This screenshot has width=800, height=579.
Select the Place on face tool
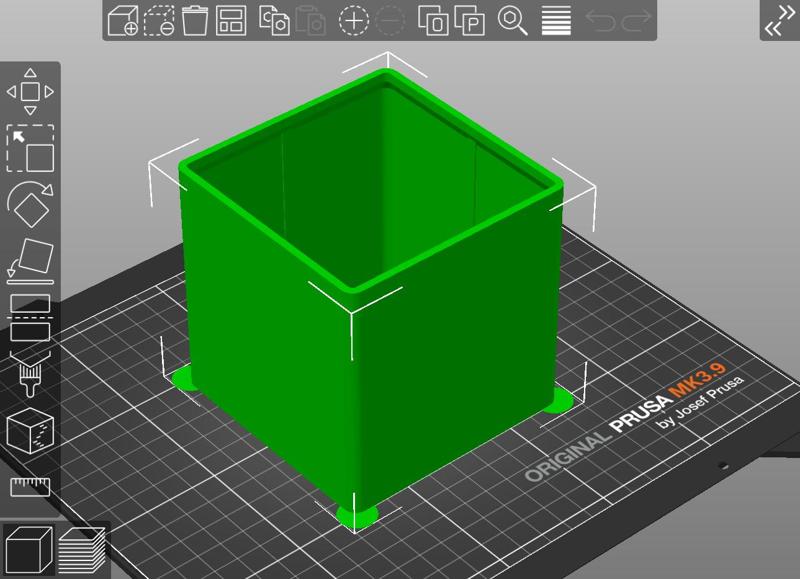tap(30, 261)
